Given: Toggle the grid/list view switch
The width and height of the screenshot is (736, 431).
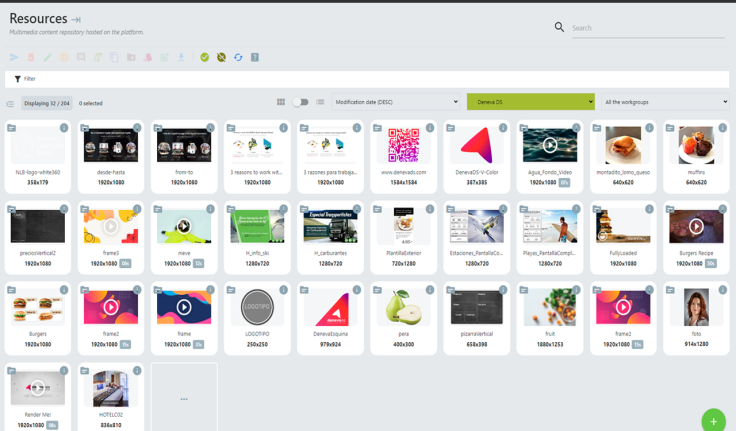Looking at the screenshot, I should (300, 102).
